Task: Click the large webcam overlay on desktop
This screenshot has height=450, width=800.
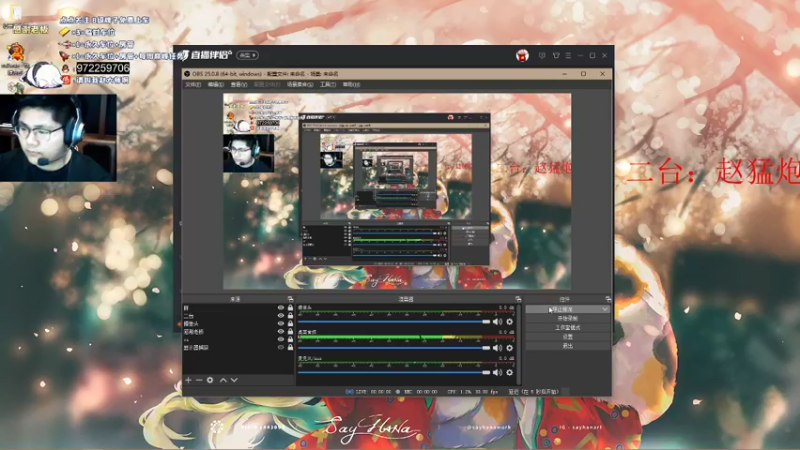Action: tap(58, 138)
